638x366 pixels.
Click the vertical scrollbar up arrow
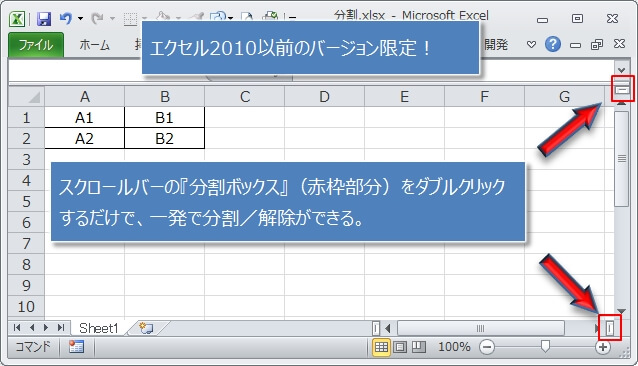tap(622, 104)
